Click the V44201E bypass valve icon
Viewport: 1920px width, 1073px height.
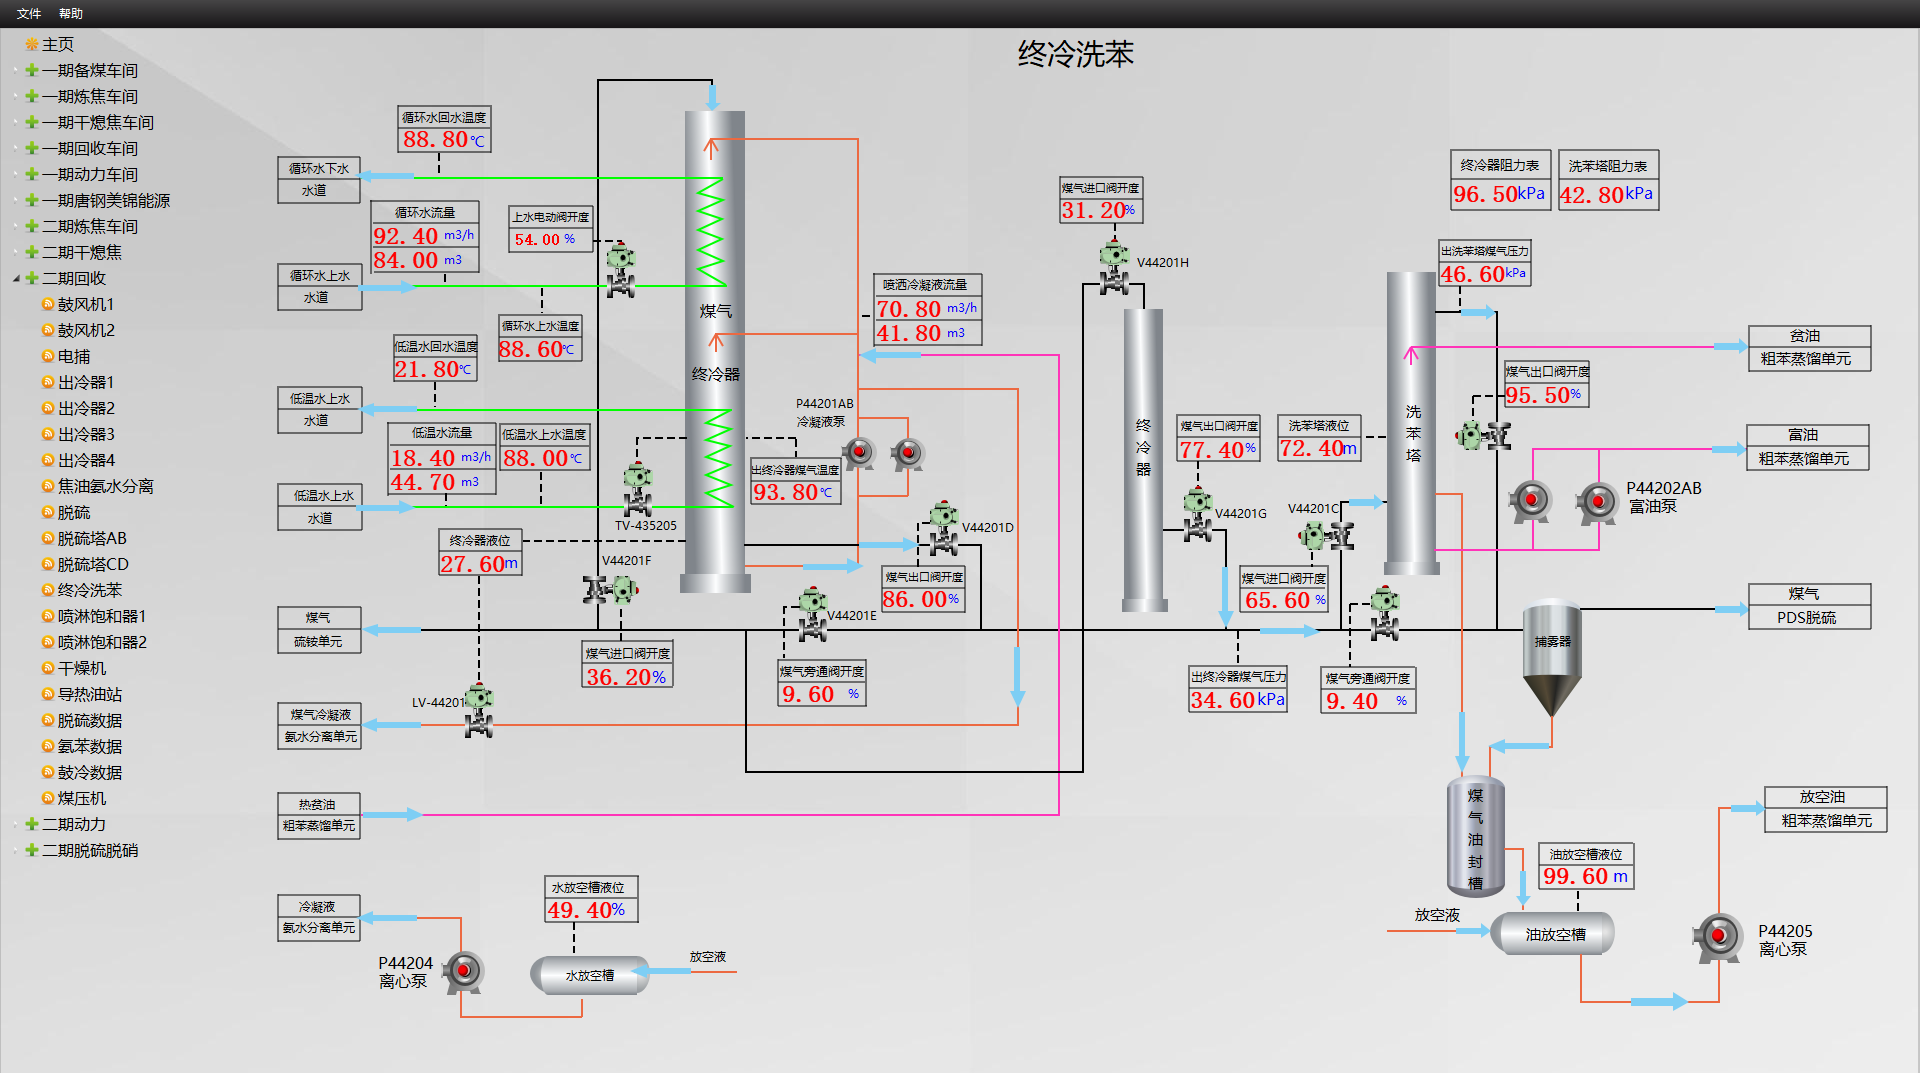(812, 614)
